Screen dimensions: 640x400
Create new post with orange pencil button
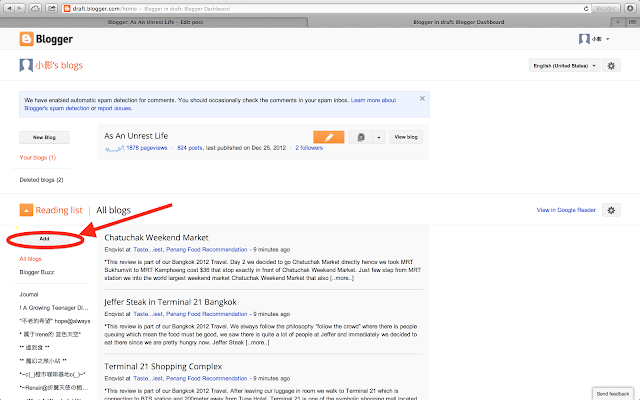pyautogui.click(x=329, y=137)
